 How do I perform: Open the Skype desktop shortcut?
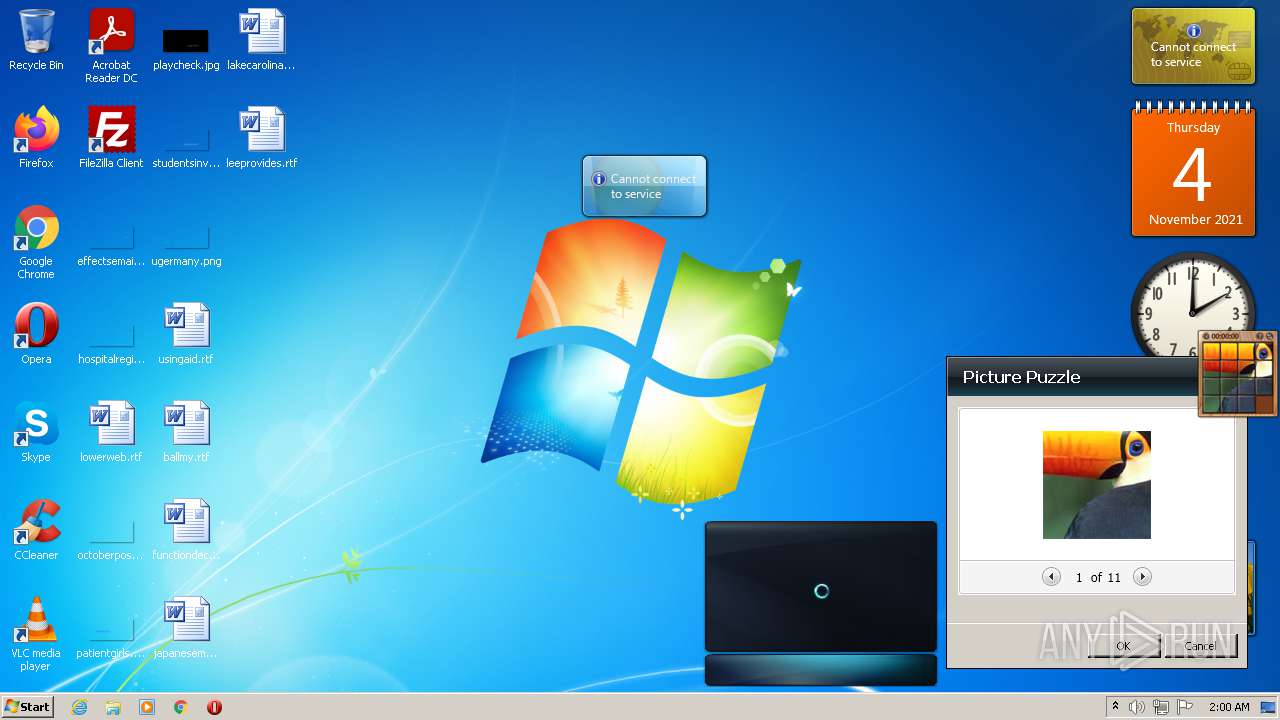[x=36, y=432]
